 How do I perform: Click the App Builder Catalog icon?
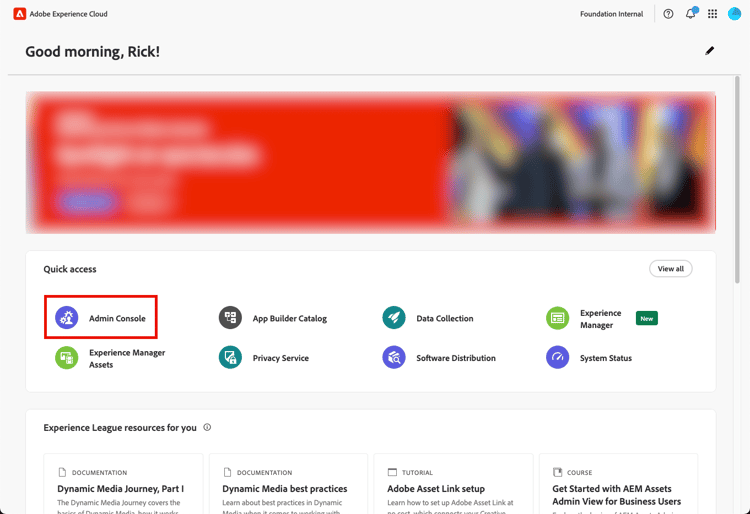230,317
